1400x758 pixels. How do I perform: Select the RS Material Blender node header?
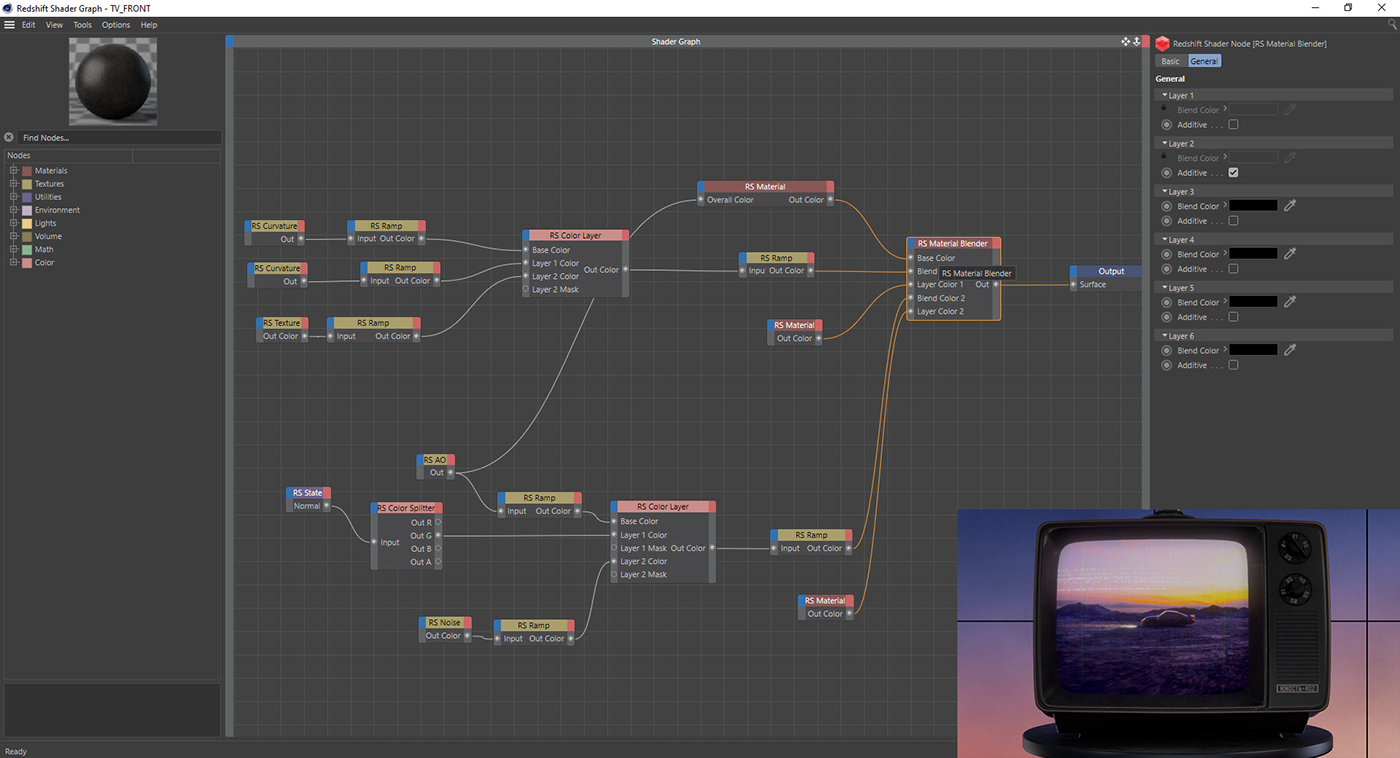pyautogui.click(x=952, y=244)
